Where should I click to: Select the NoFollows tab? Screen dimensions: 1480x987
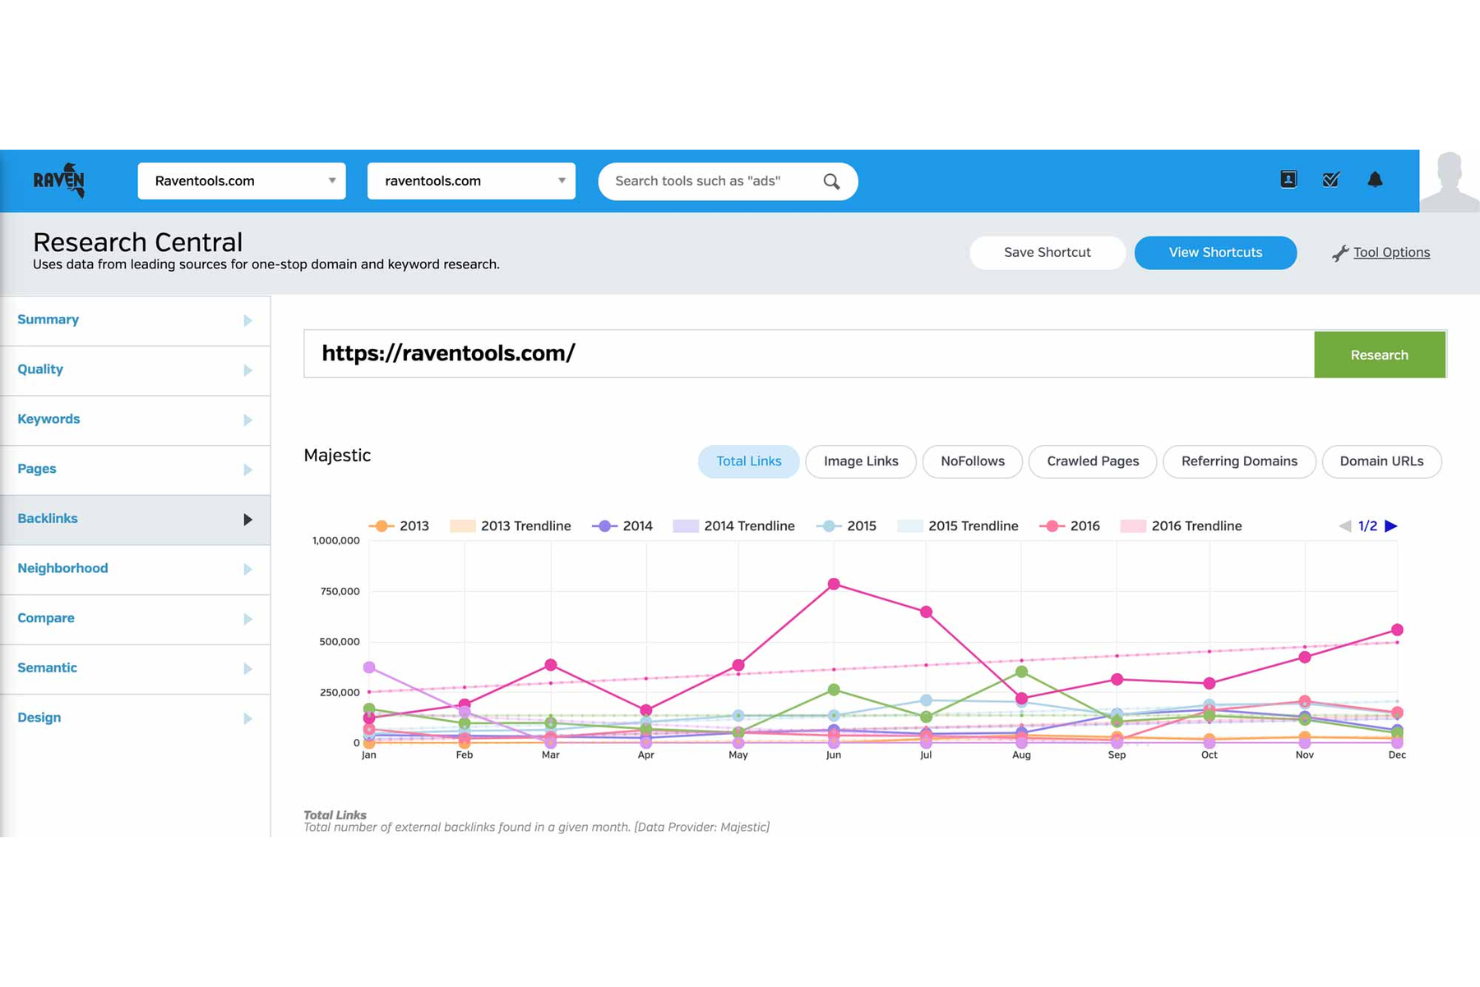971,461
